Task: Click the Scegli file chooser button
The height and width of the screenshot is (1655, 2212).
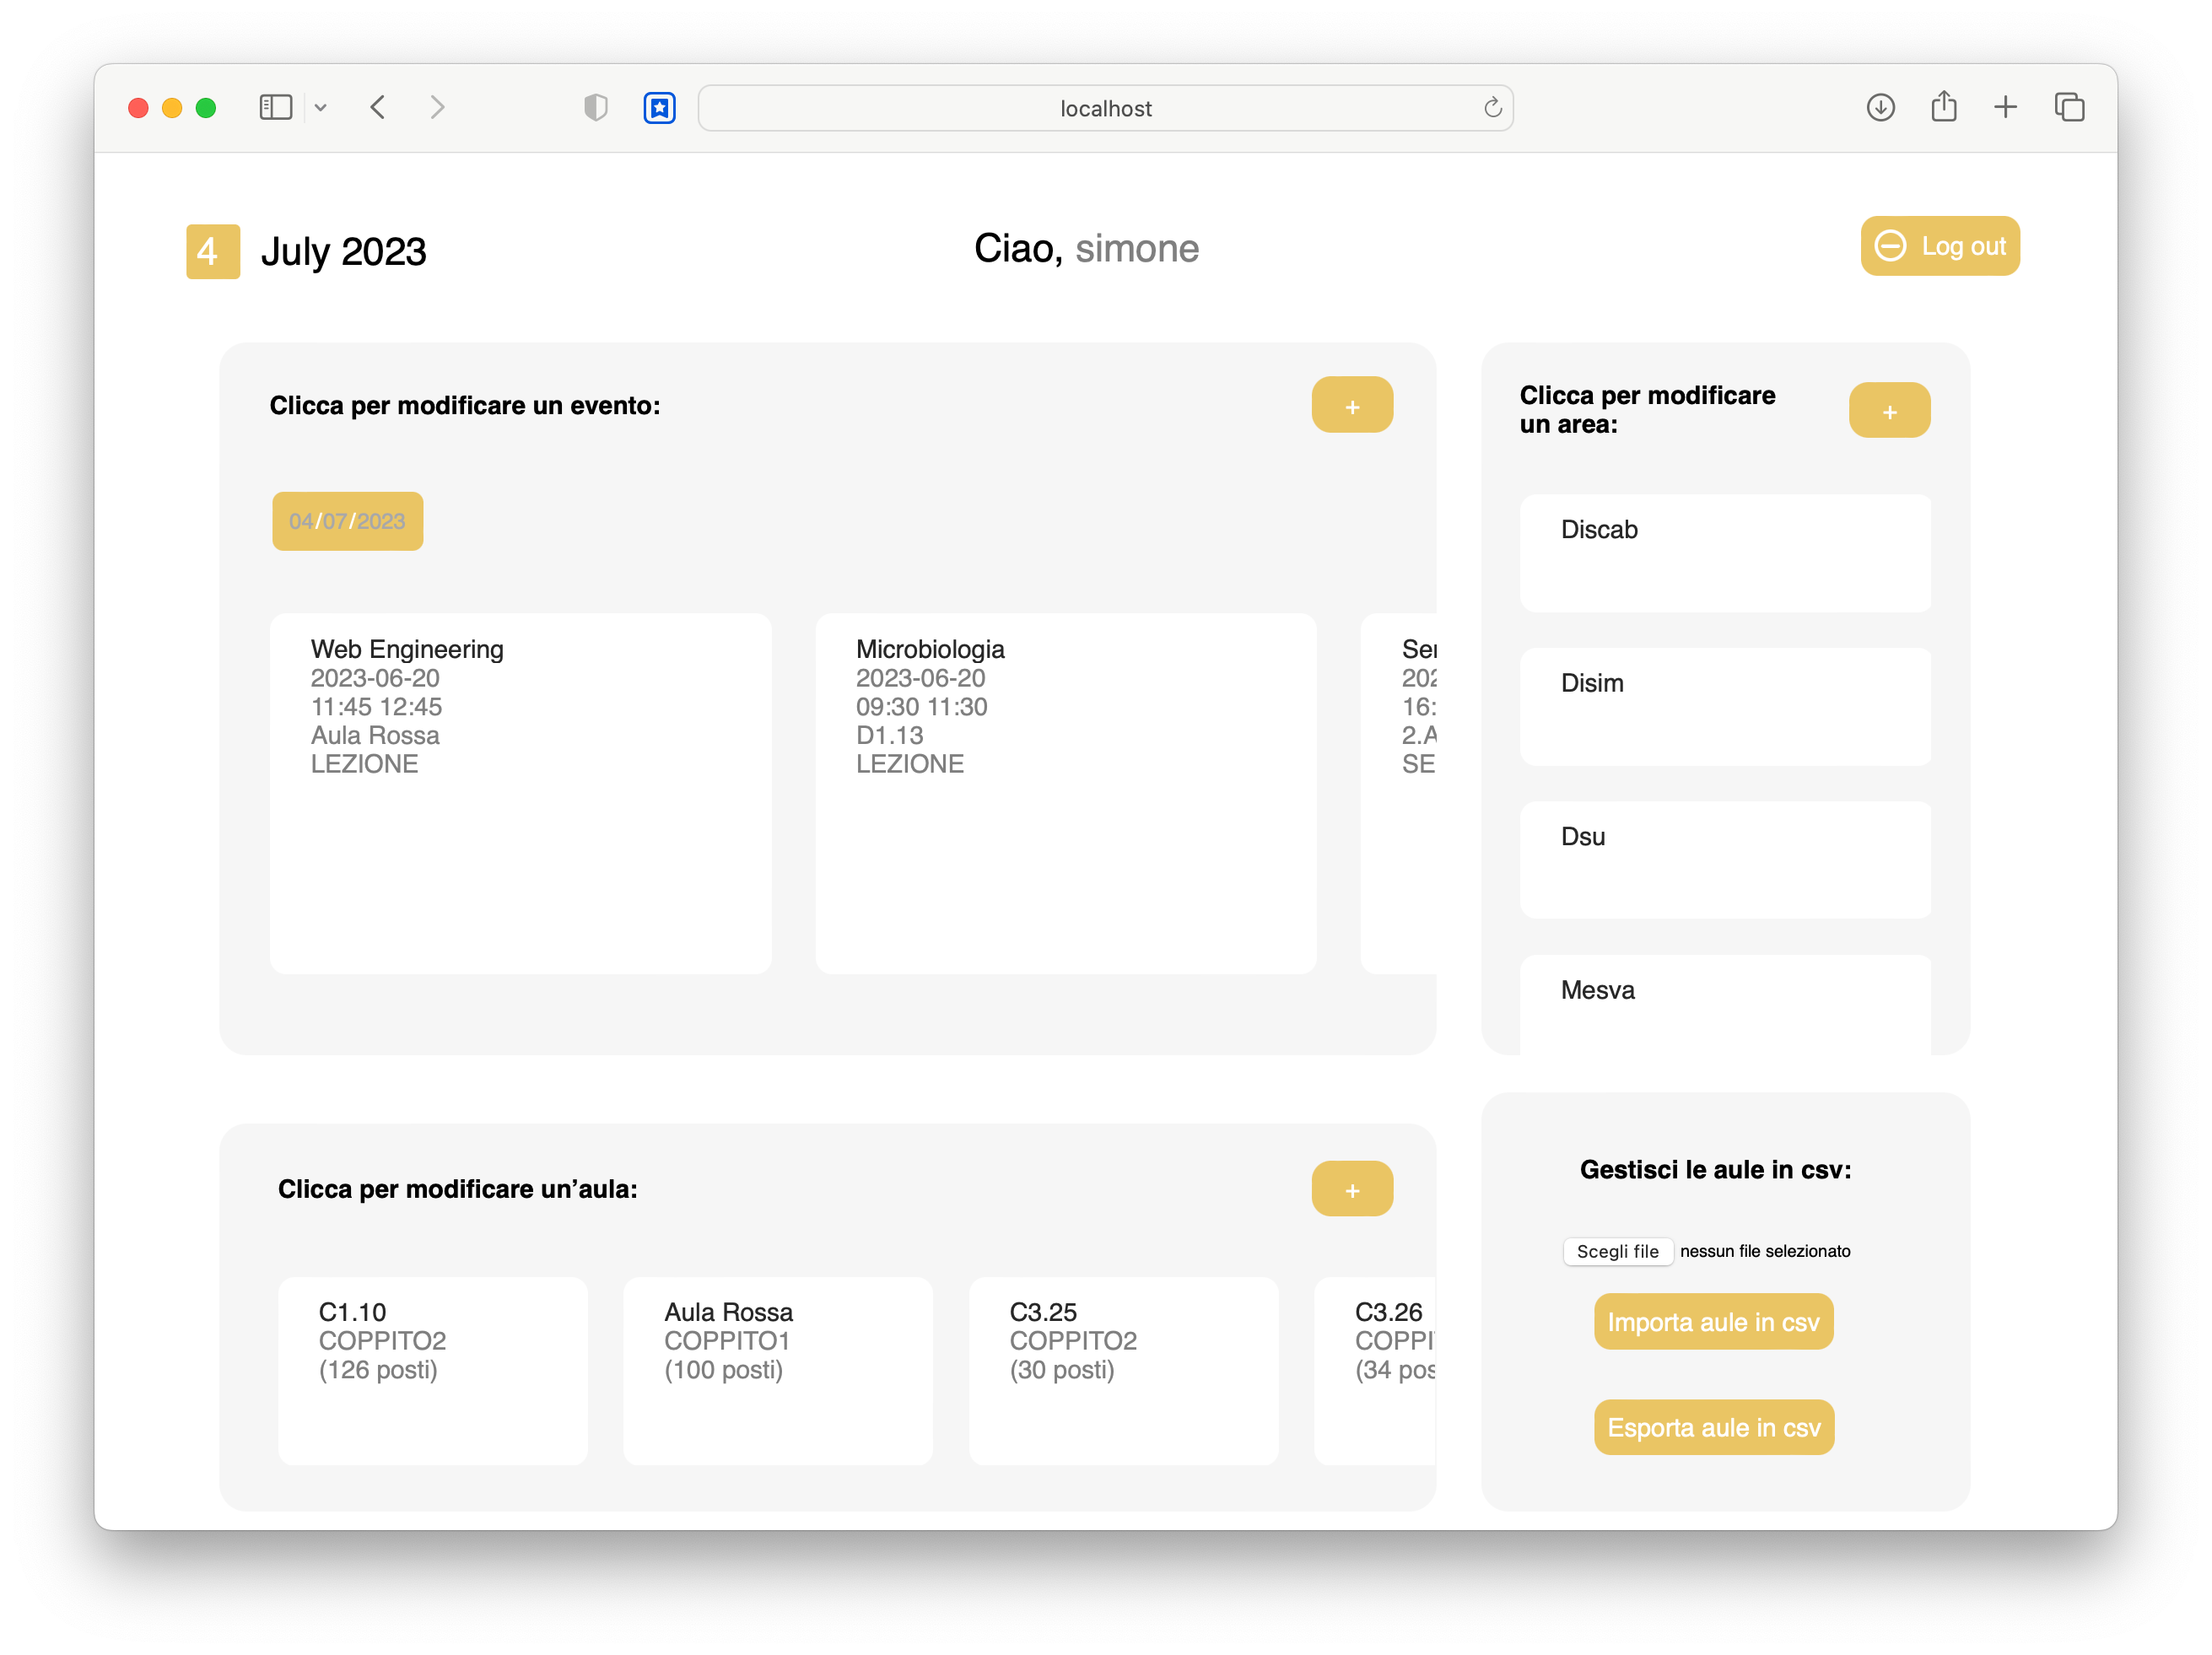Action: coord(1617,1251)
